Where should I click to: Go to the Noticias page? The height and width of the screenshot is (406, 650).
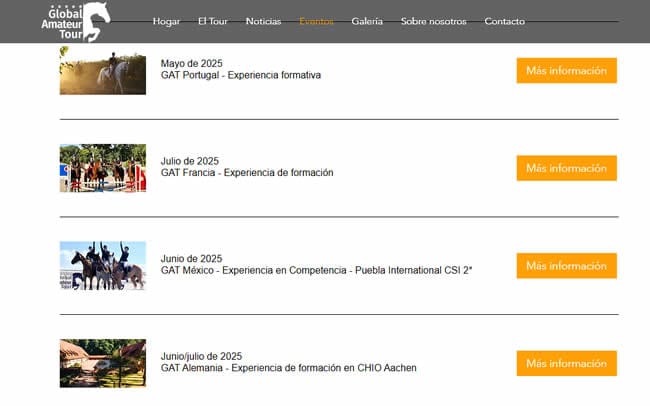[263, 21]
